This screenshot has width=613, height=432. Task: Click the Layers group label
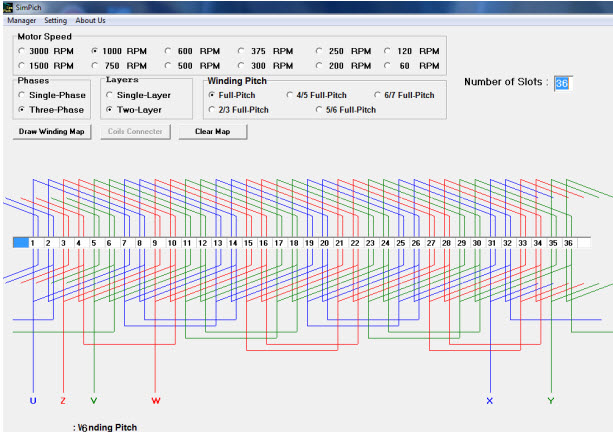122,80
